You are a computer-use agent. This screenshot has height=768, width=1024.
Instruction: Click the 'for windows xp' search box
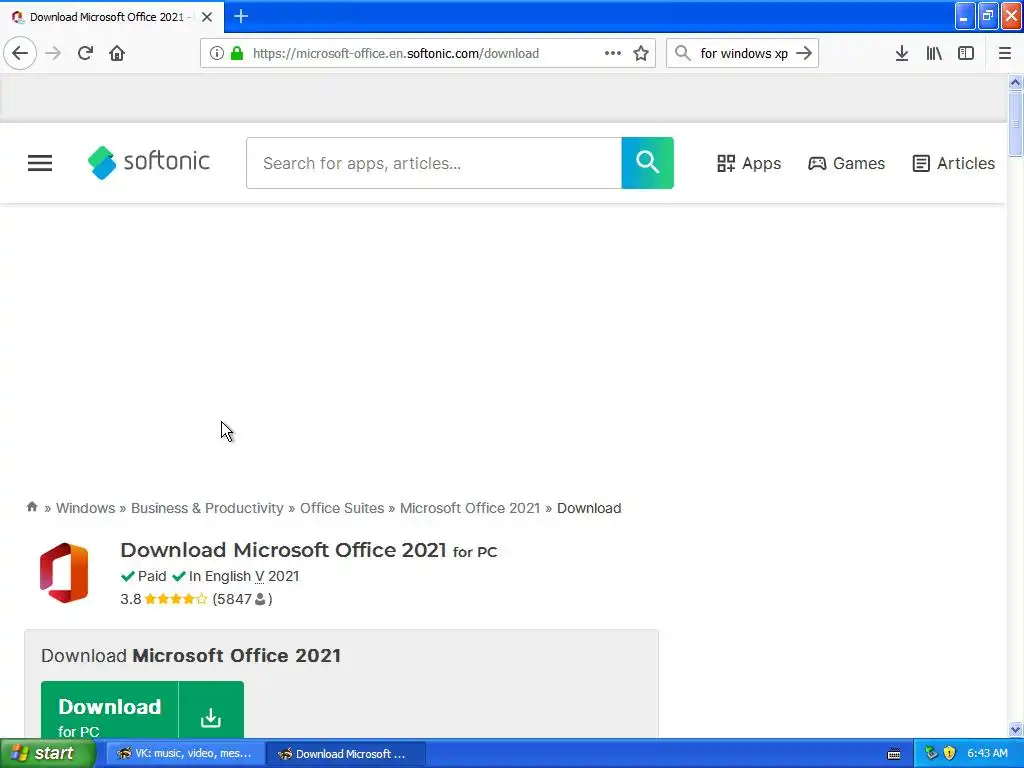[x=743, y=53]
